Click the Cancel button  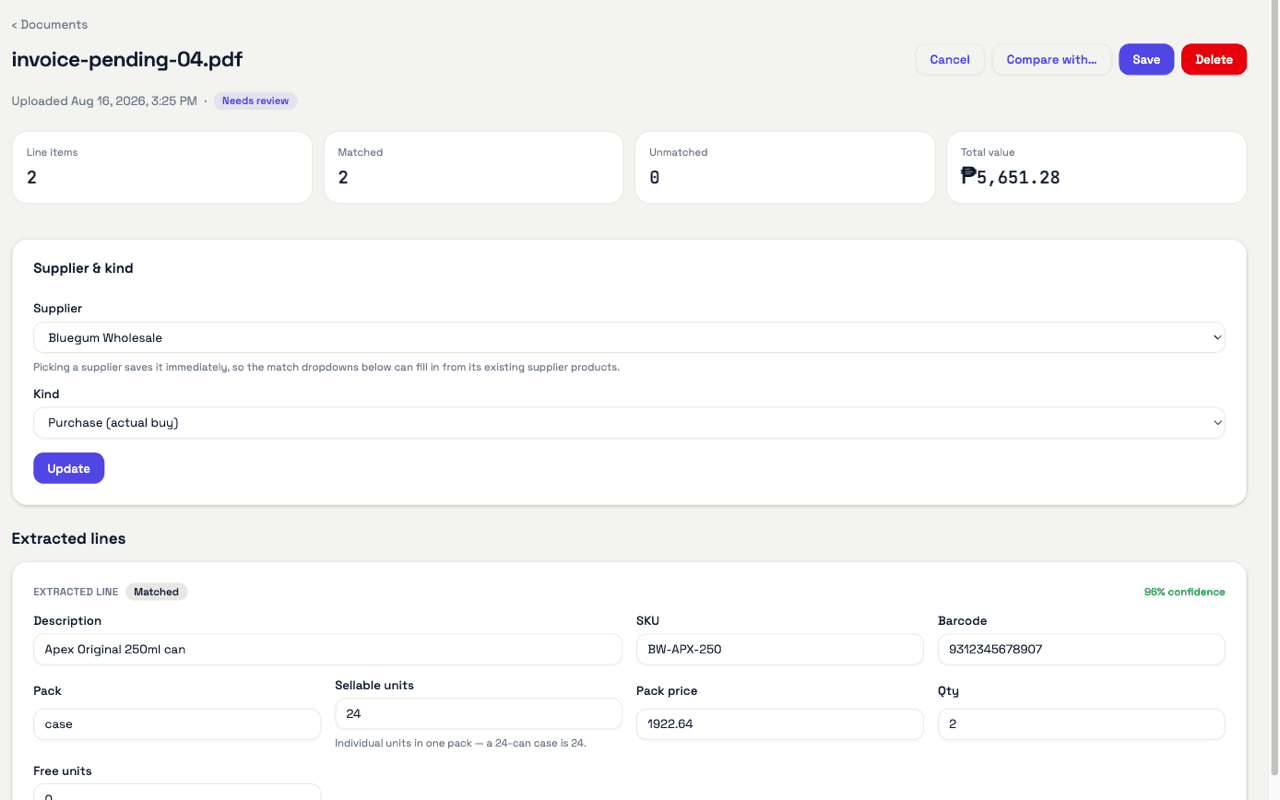(950, 59)
